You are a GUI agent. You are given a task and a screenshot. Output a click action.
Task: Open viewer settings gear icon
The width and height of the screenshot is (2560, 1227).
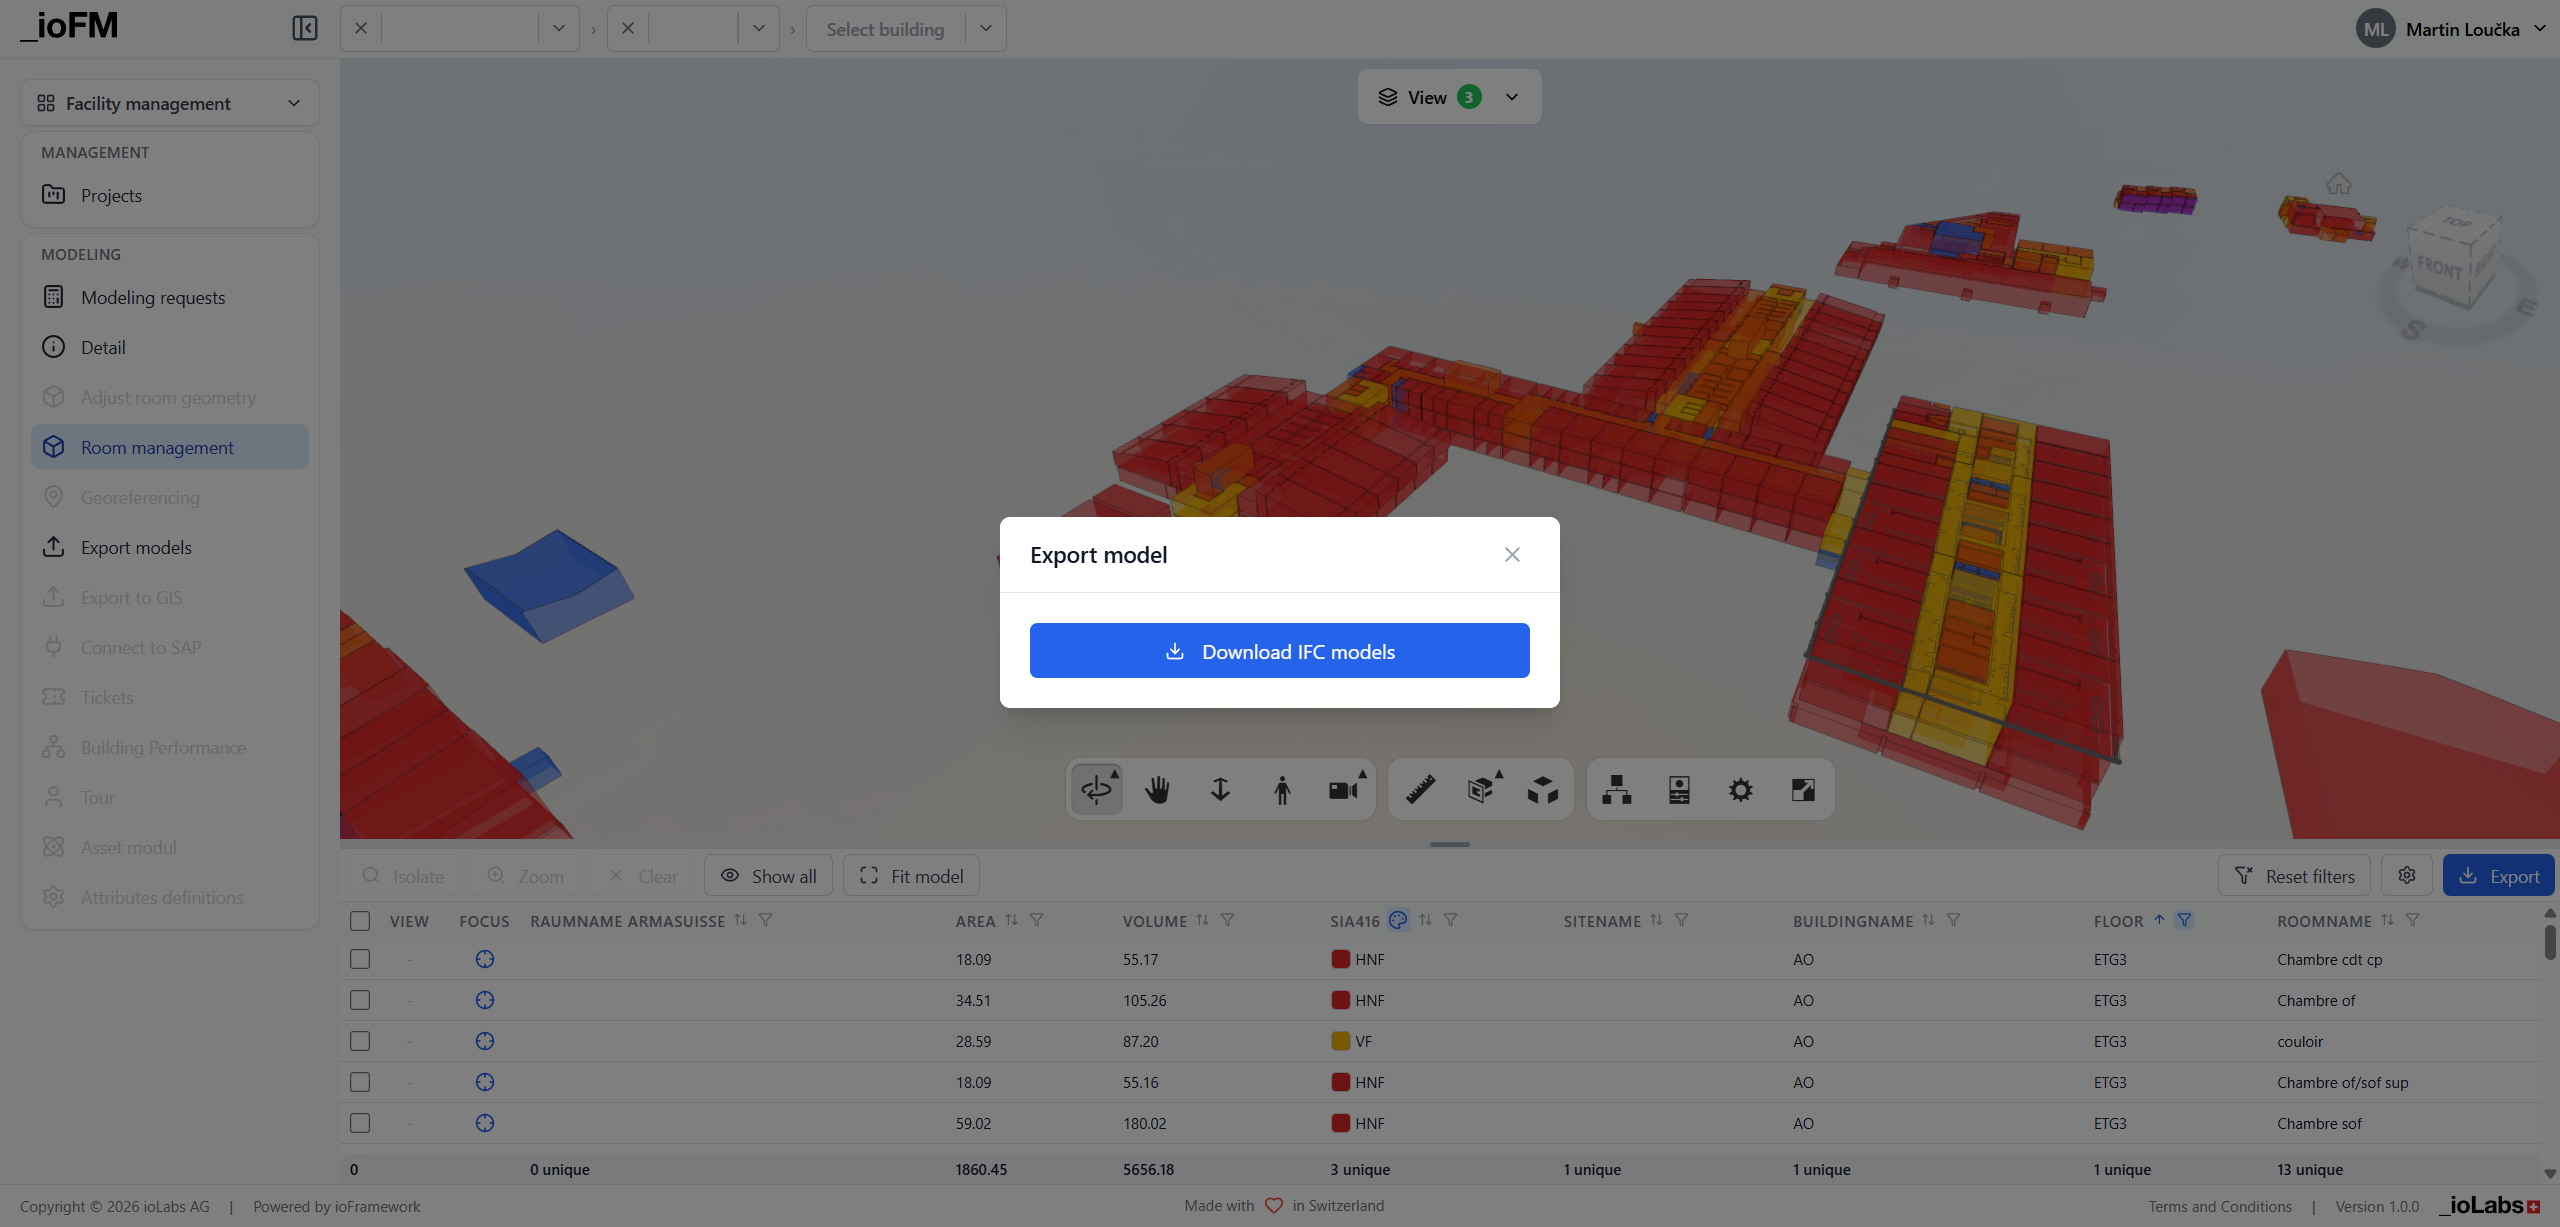pos(1740,790)
